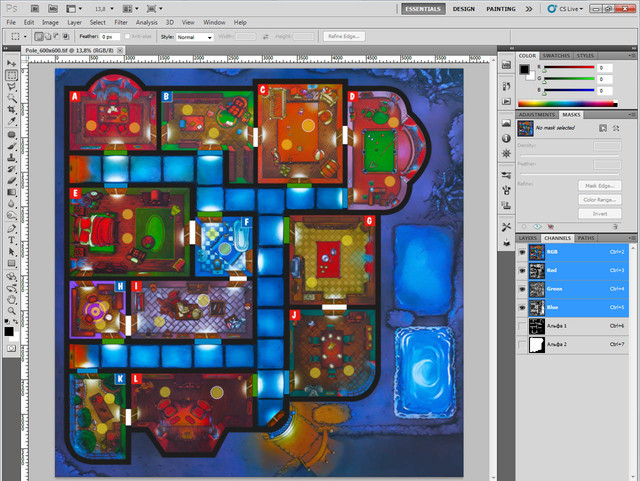Select the Pen tool

coord(11,229)
